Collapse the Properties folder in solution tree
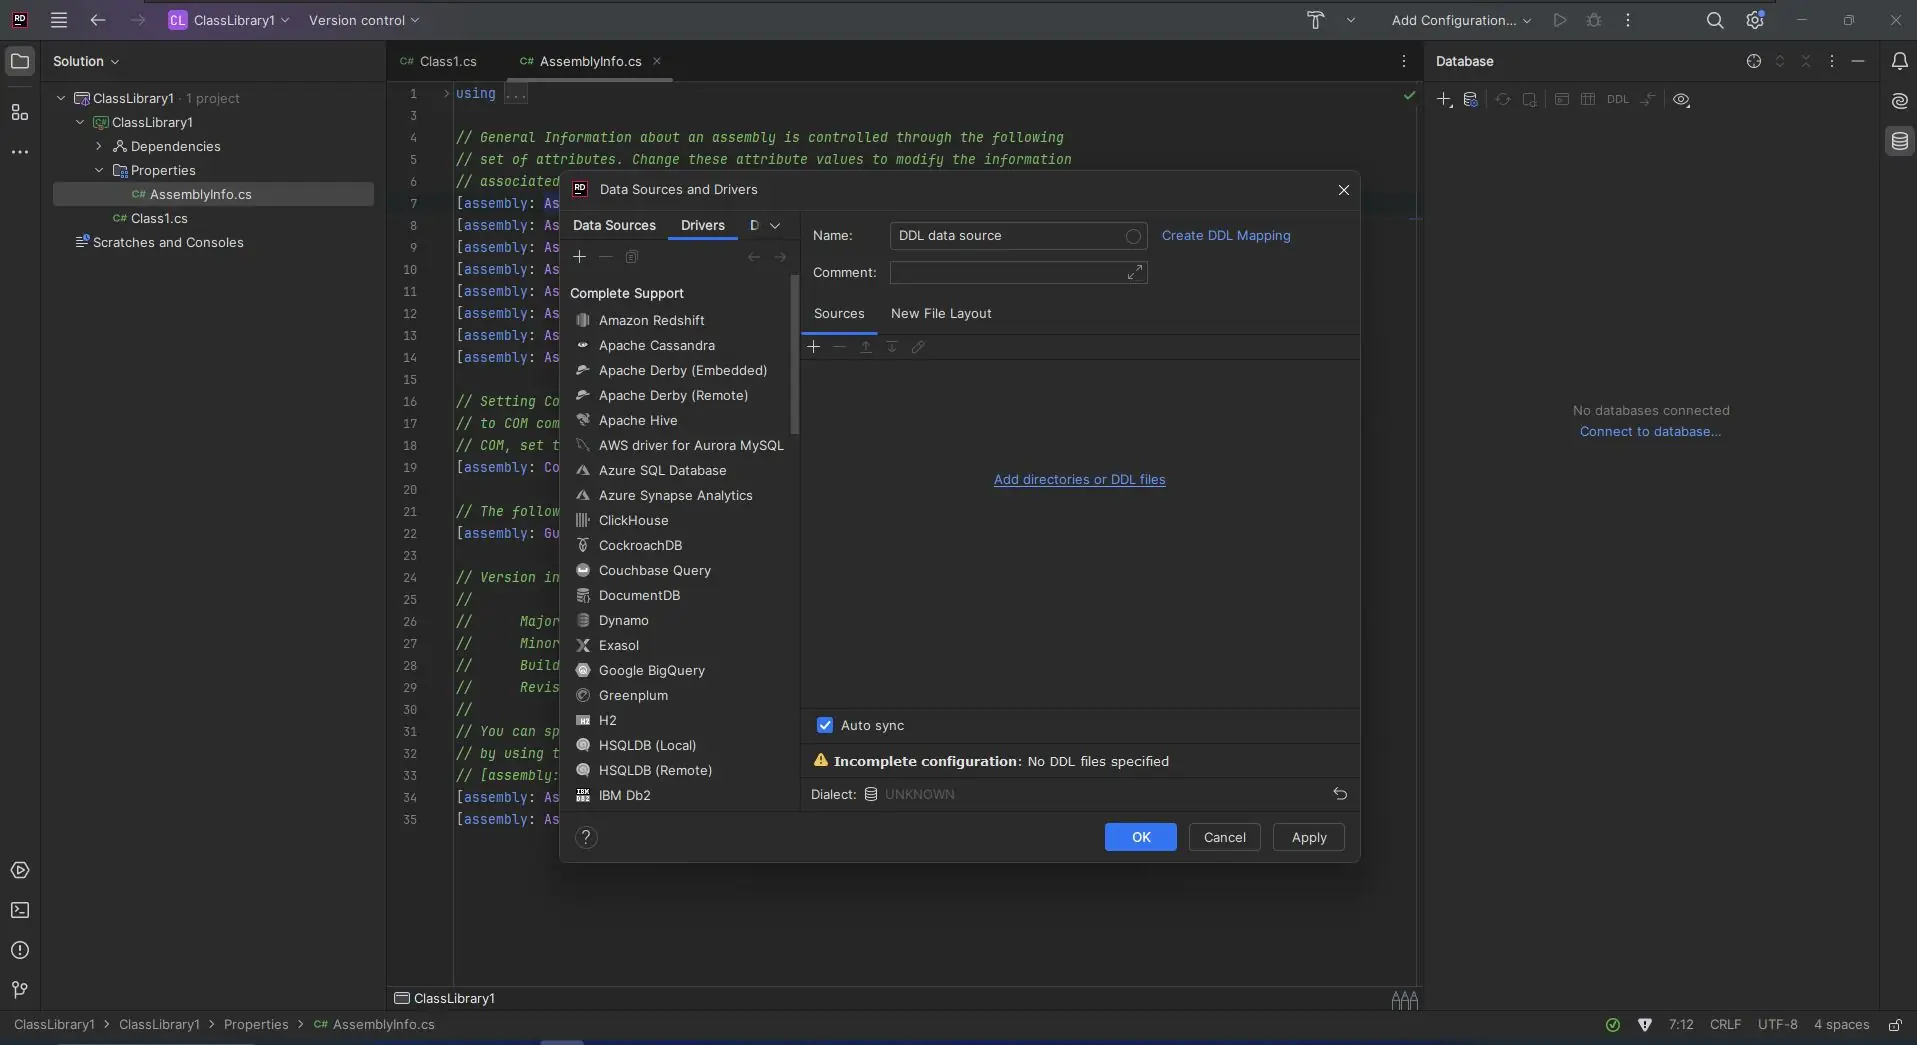The width and height of the screenshot is (1917, 1045). tap(99, 171)
